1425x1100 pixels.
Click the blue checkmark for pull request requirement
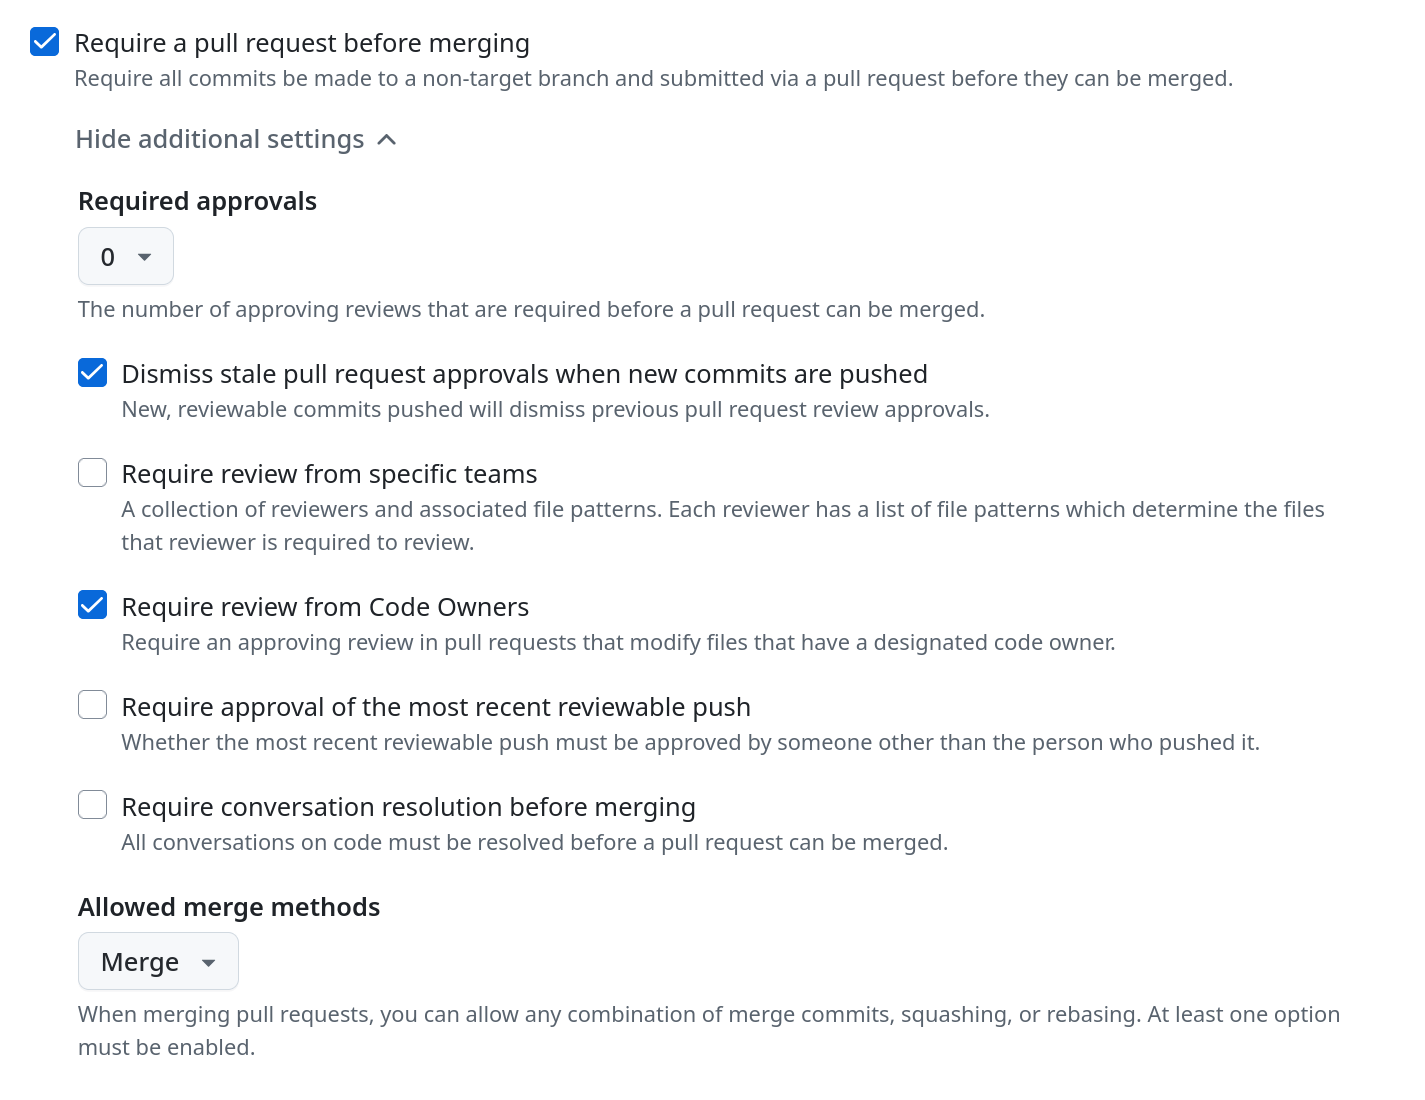pyautogui.click(x=44, y=42)
